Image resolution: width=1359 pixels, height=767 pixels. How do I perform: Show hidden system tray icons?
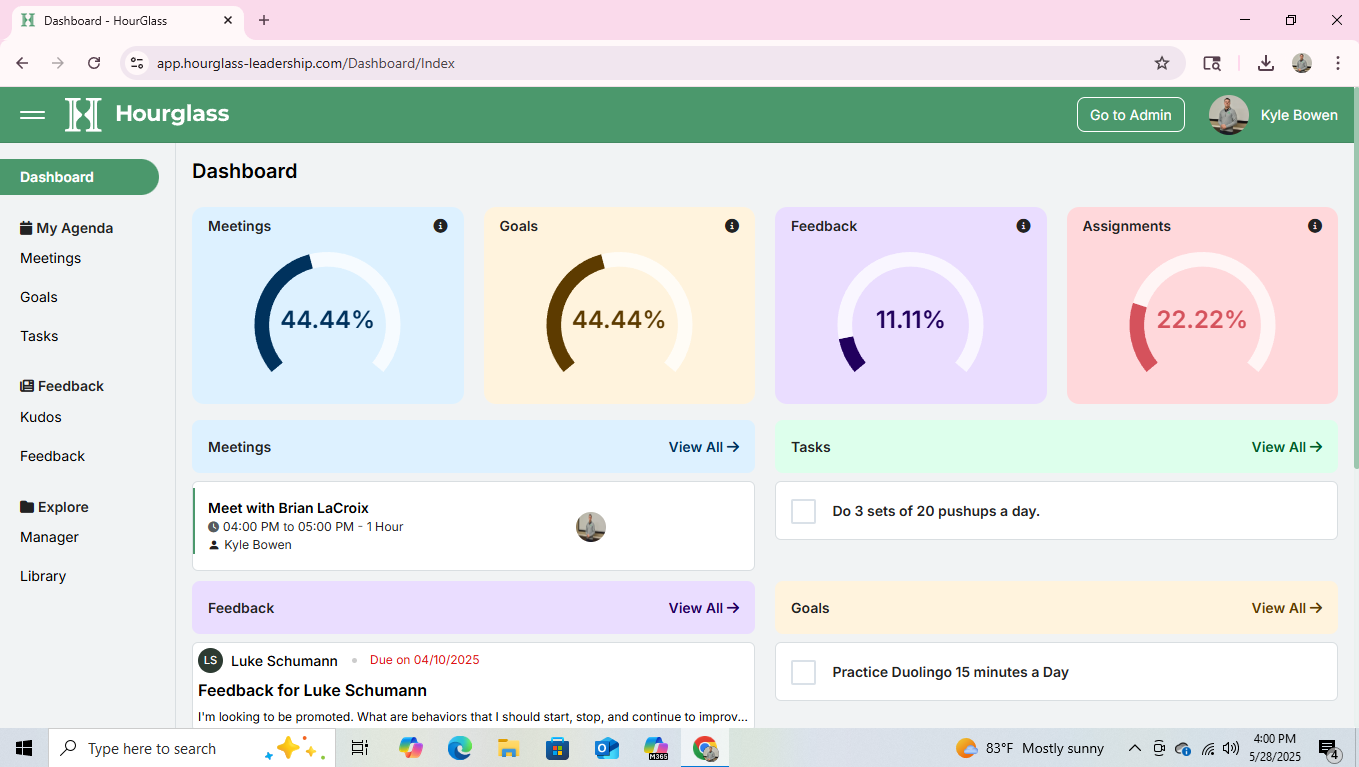point(1135,748)
